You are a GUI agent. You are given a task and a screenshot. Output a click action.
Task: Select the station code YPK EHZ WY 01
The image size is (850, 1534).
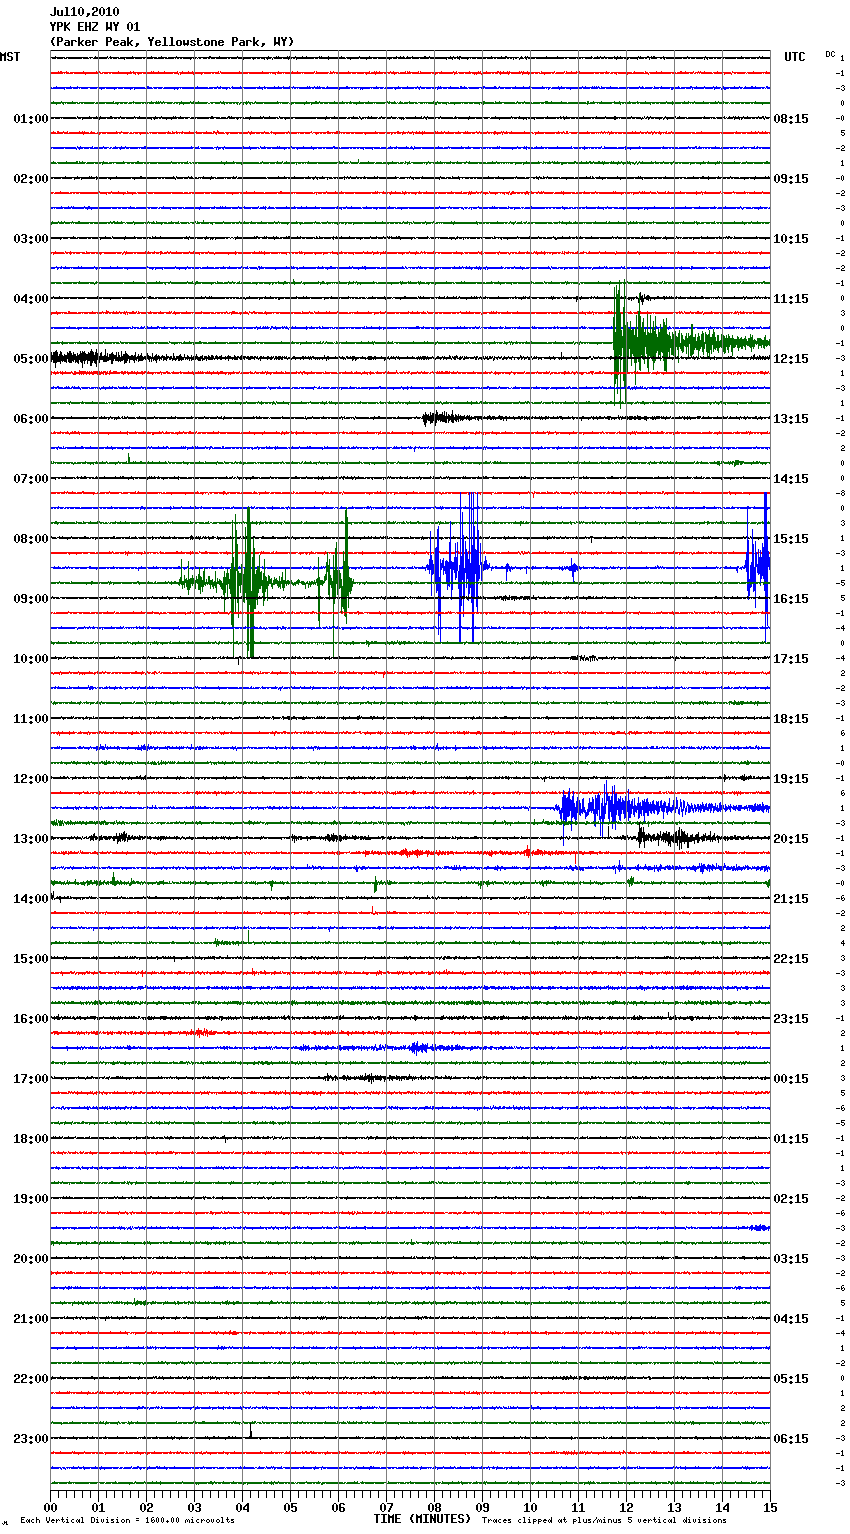[x=95, y=27]
